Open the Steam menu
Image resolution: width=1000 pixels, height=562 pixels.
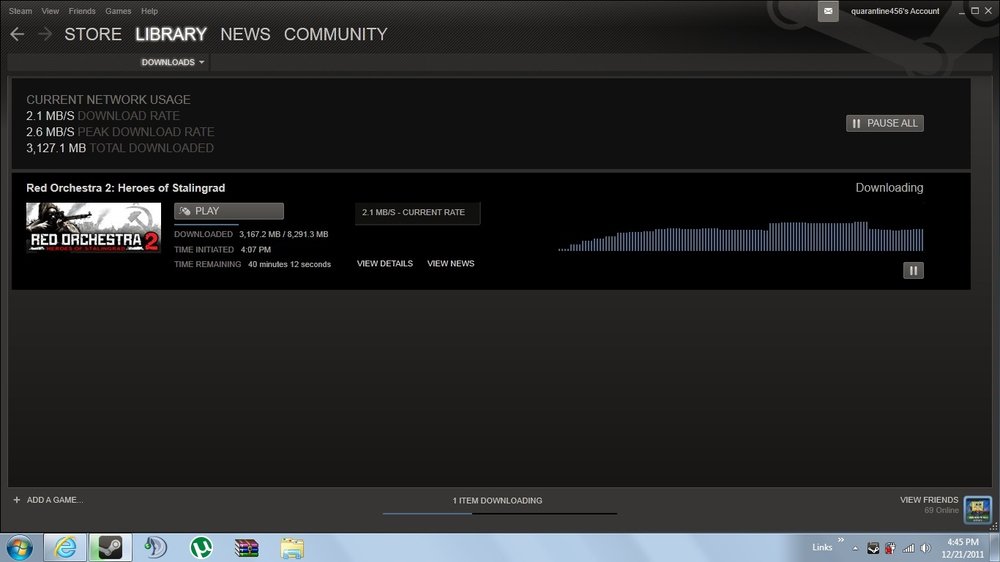tap(20, 11)
